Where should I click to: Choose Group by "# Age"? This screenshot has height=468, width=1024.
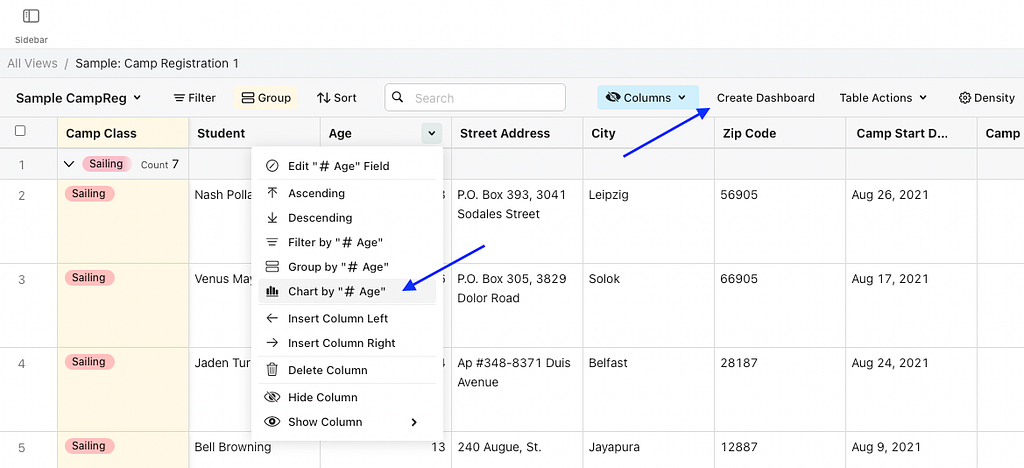347,267
